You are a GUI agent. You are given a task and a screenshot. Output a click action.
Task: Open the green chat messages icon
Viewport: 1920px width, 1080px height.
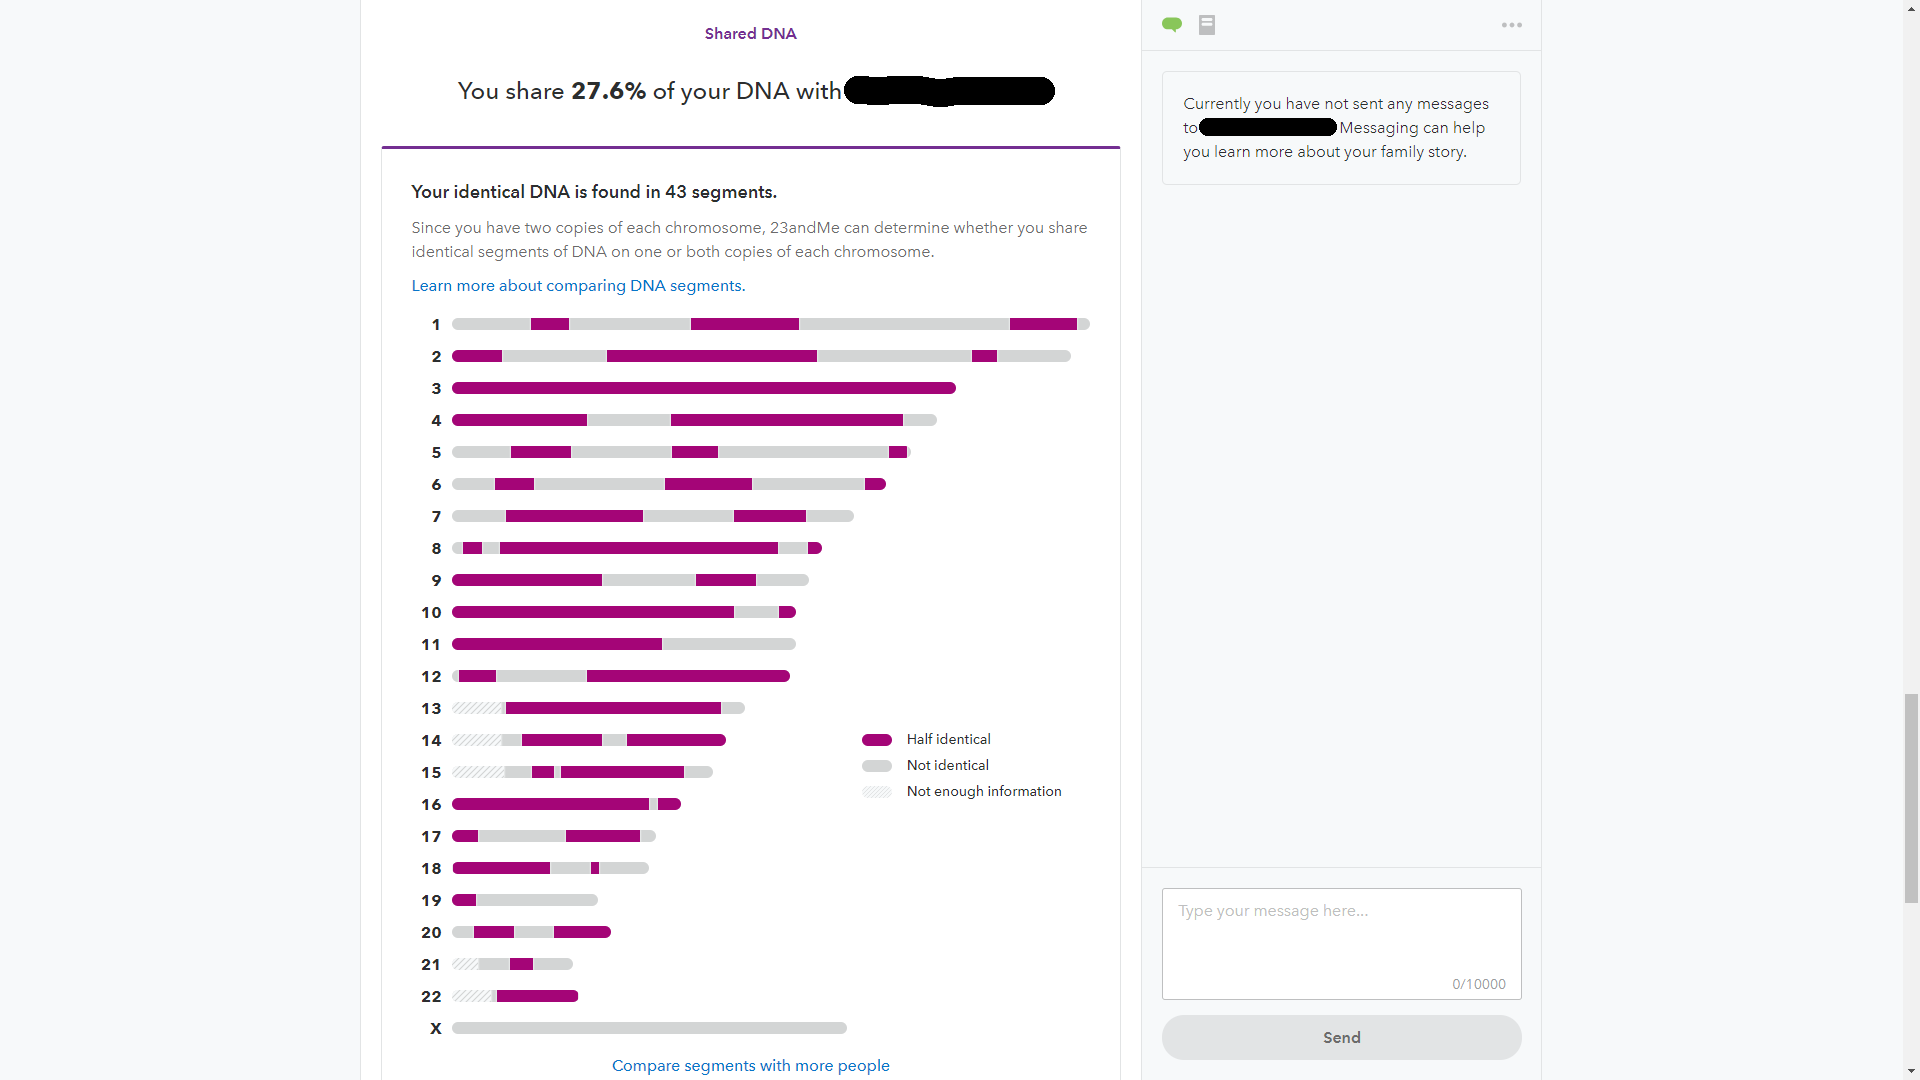tap(1172, 25)
